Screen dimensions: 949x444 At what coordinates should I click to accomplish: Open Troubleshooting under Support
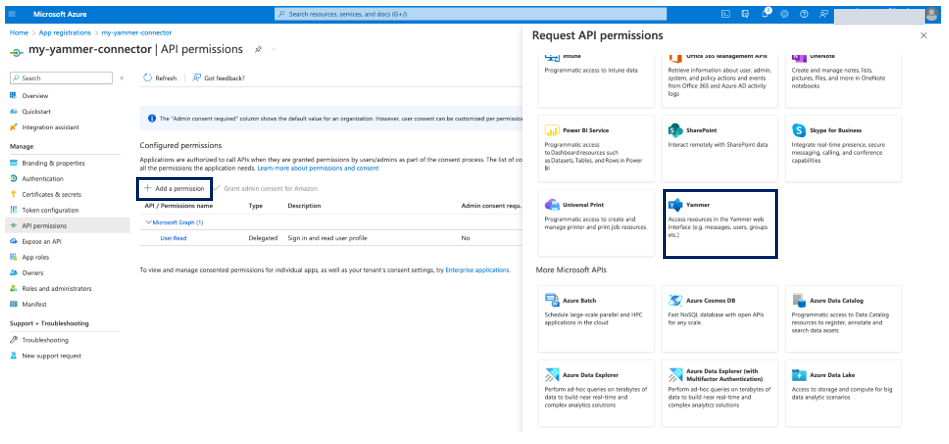click(x=45, y=340)
